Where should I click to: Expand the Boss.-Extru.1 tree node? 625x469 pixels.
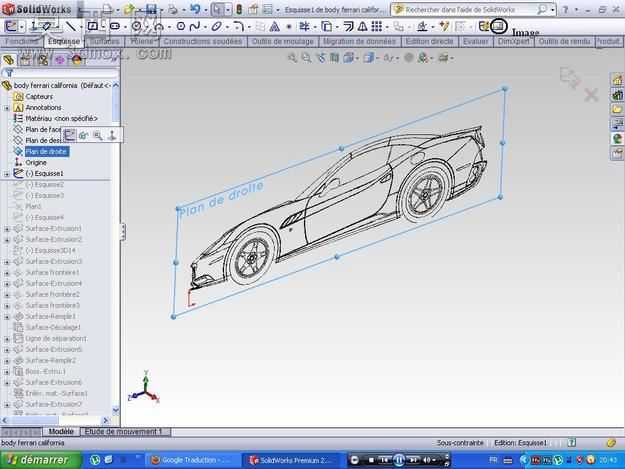(x=7, y=372)
